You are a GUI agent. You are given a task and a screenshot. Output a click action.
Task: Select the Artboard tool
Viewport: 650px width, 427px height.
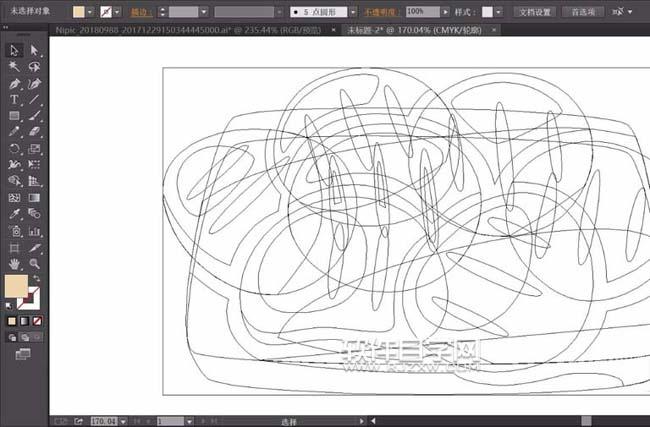coord(14,248)
